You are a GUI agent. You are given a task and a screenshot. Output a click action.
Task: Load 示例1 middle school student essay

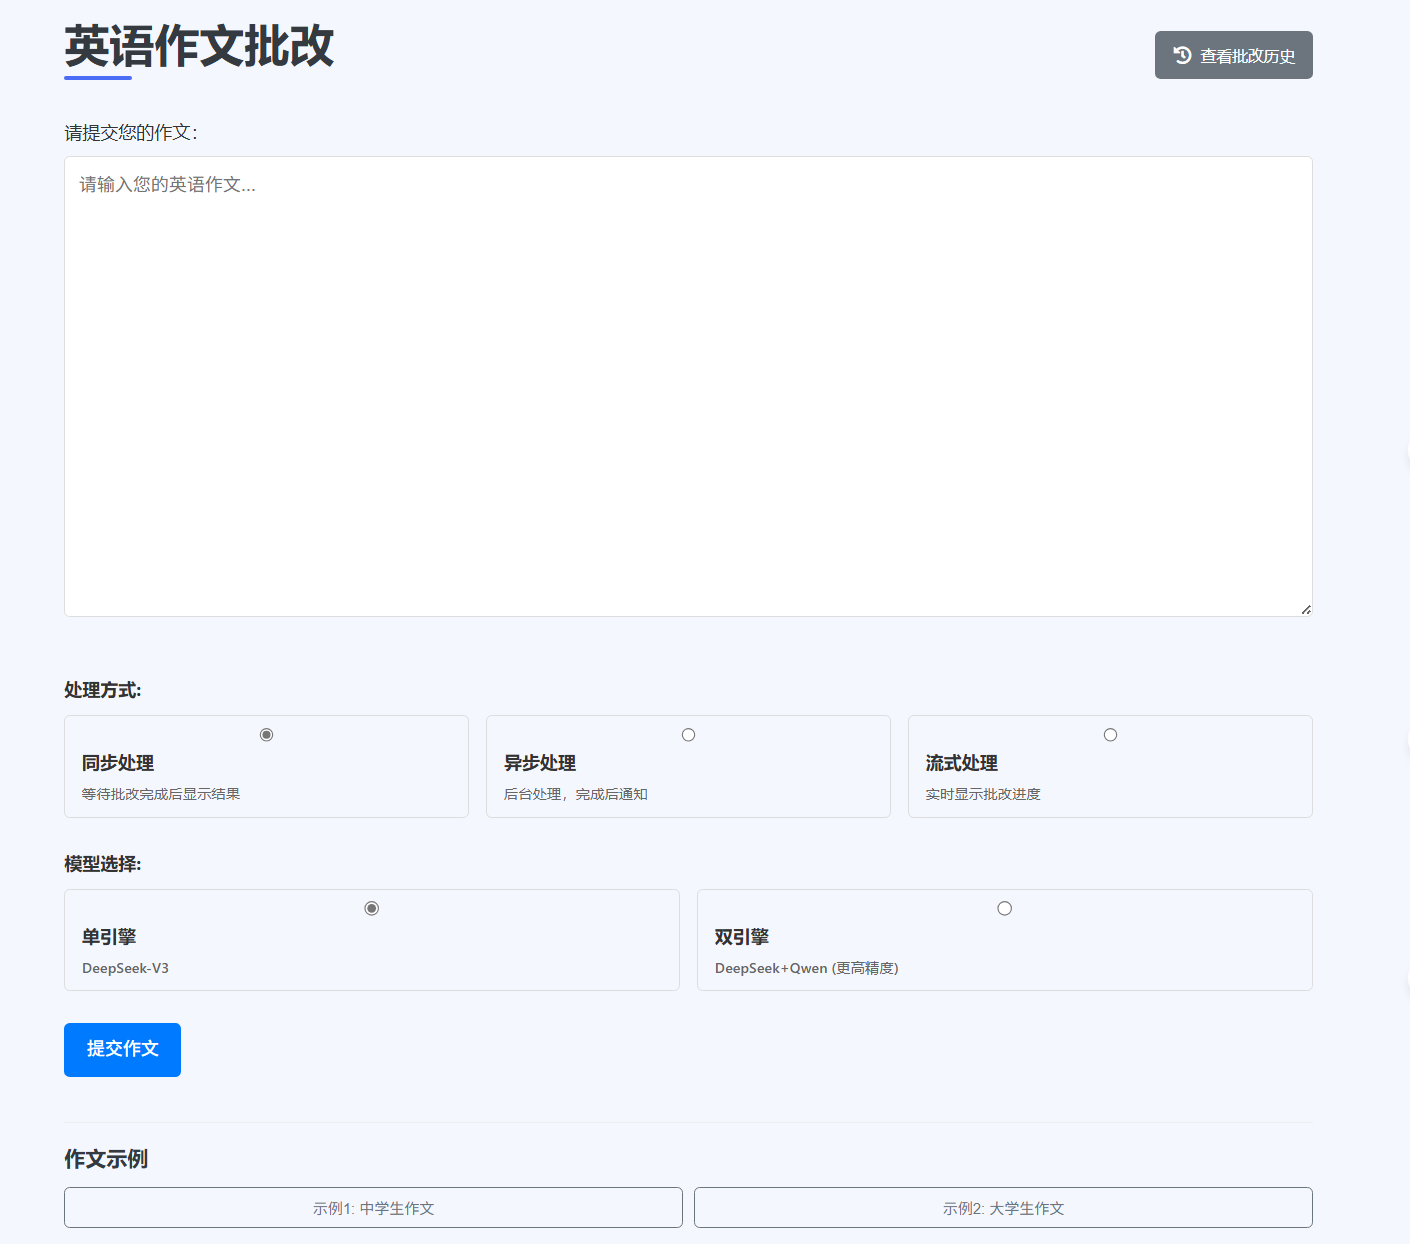pyautogui.click(x=373, y=1207)
